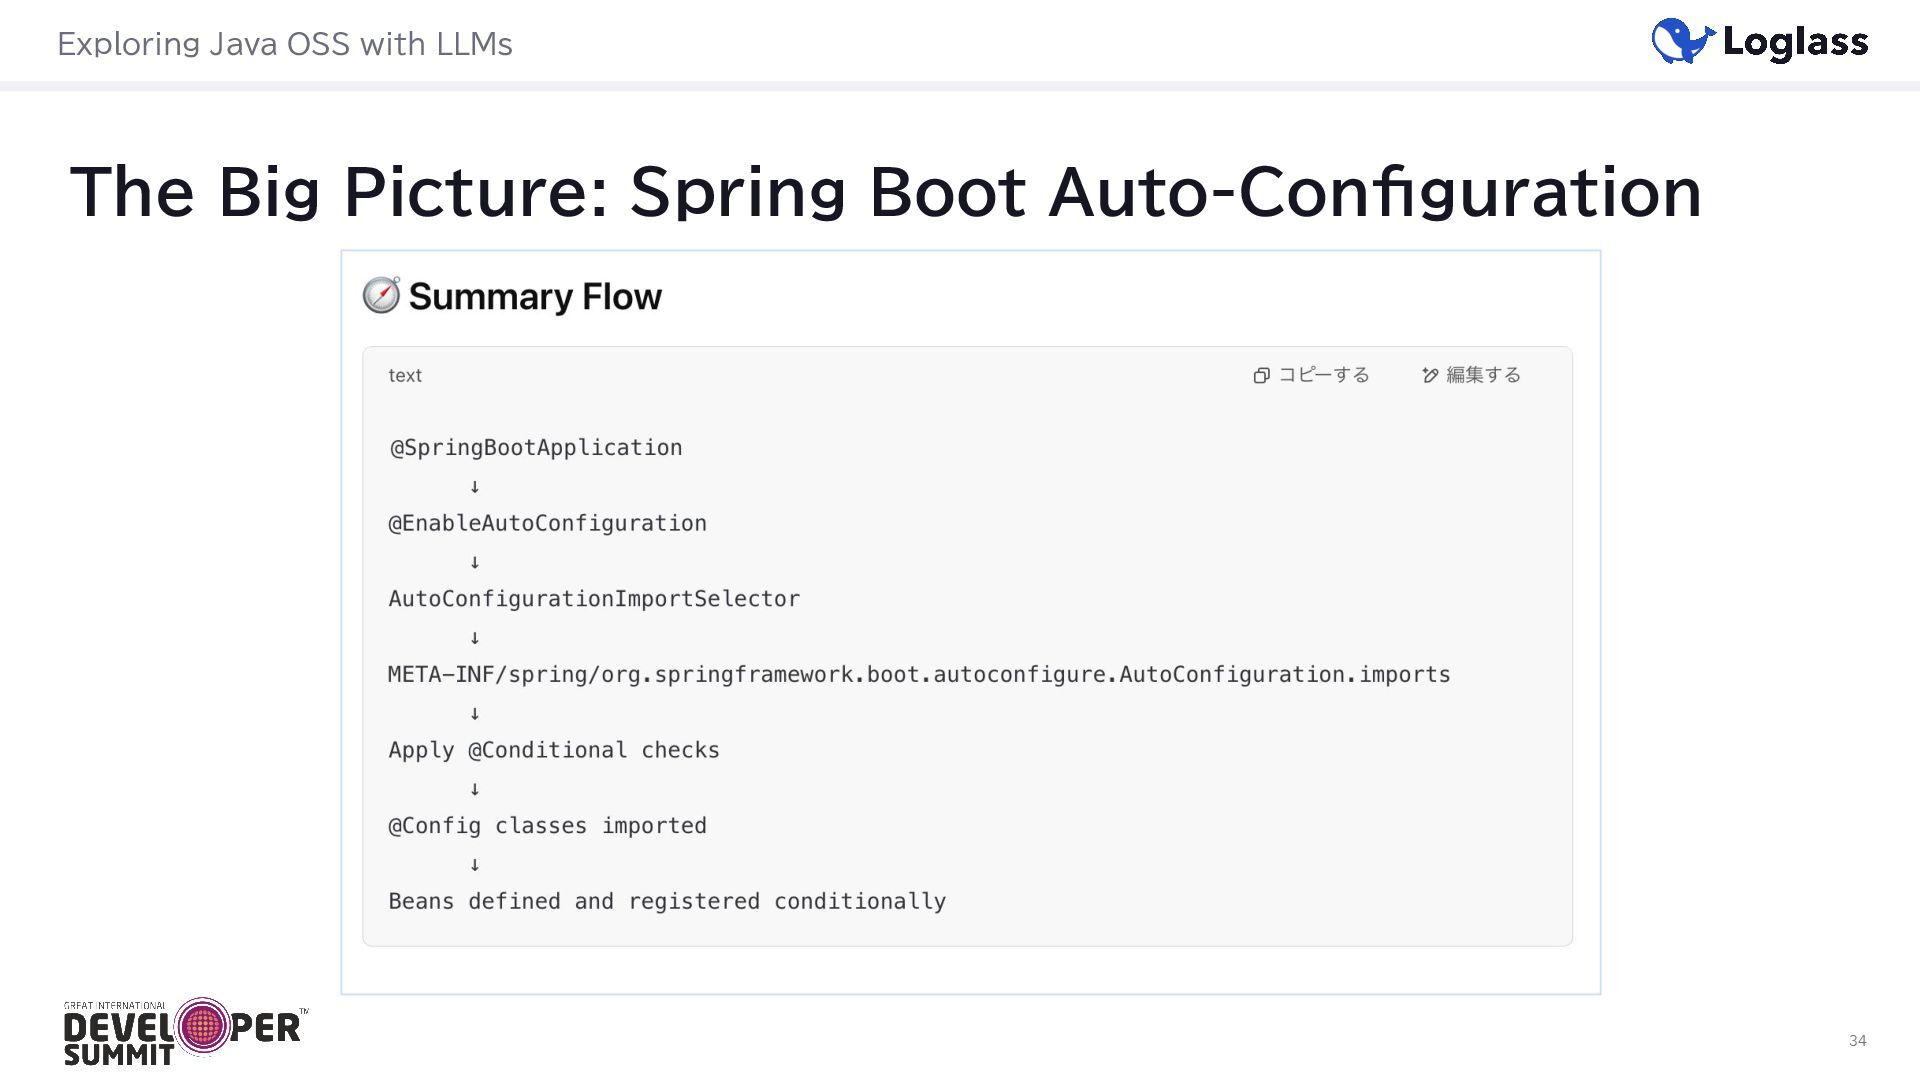
Task: Select the @SpringBootApplication line
Action: point(536,448)
